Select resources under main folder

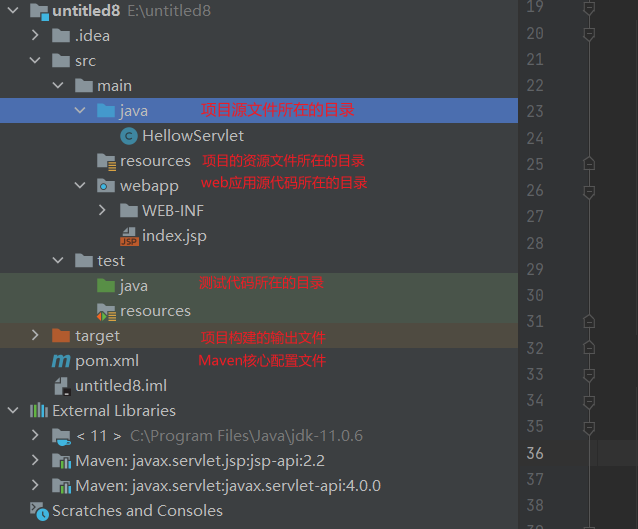(155, 161)
